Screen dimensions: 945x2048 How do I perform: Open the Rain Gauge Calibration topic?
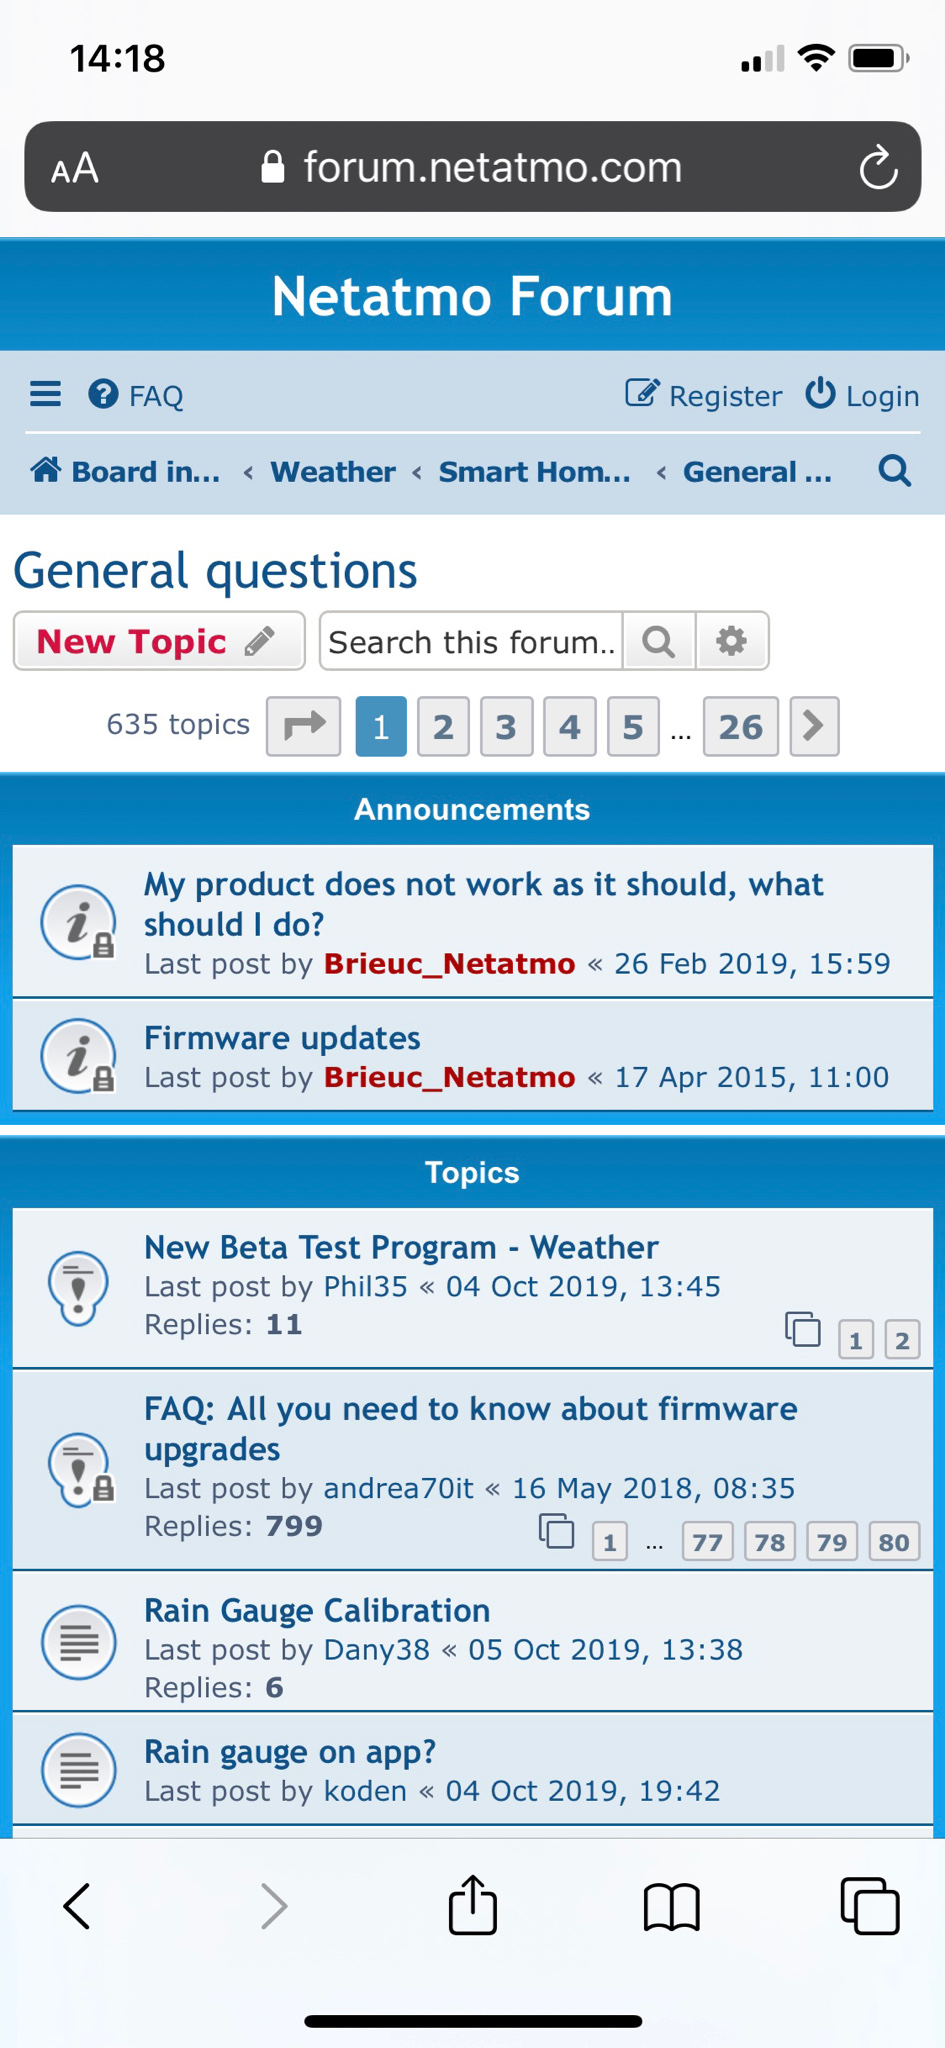(317, 1610)
